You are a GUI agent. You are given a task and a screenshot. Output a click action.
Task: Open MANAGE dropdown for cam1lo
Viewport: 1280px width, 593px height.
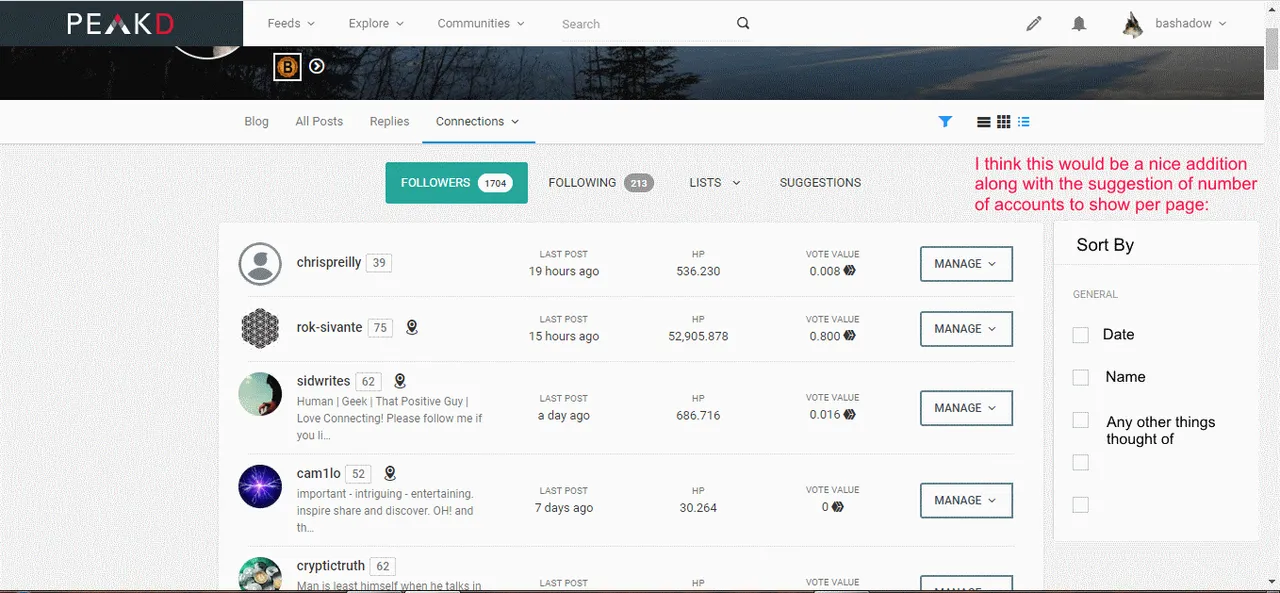point(966,500)
